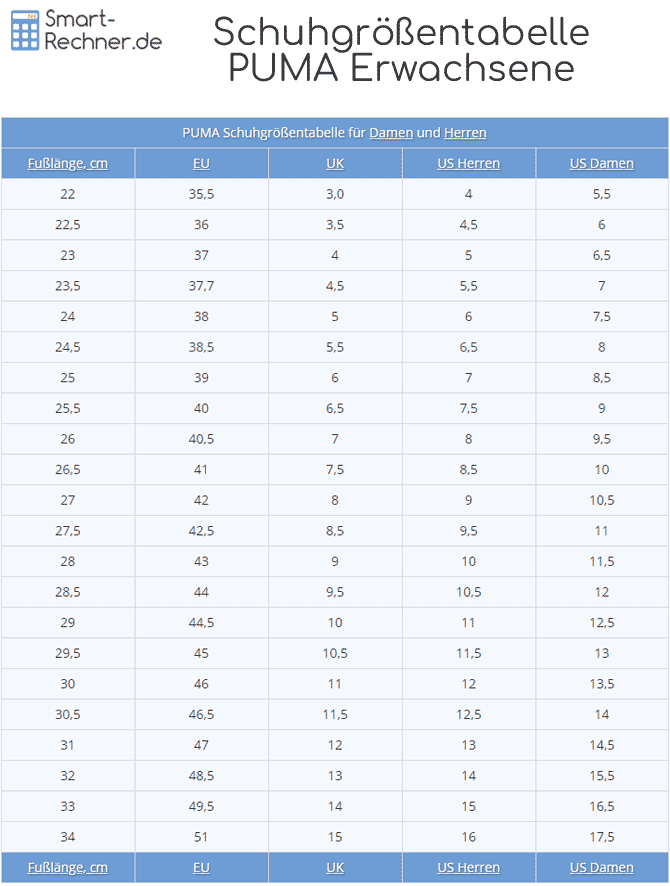The image size is (670, 886).
Task: Click the bottom EU footer header
Action: click(x=201, y=867)
